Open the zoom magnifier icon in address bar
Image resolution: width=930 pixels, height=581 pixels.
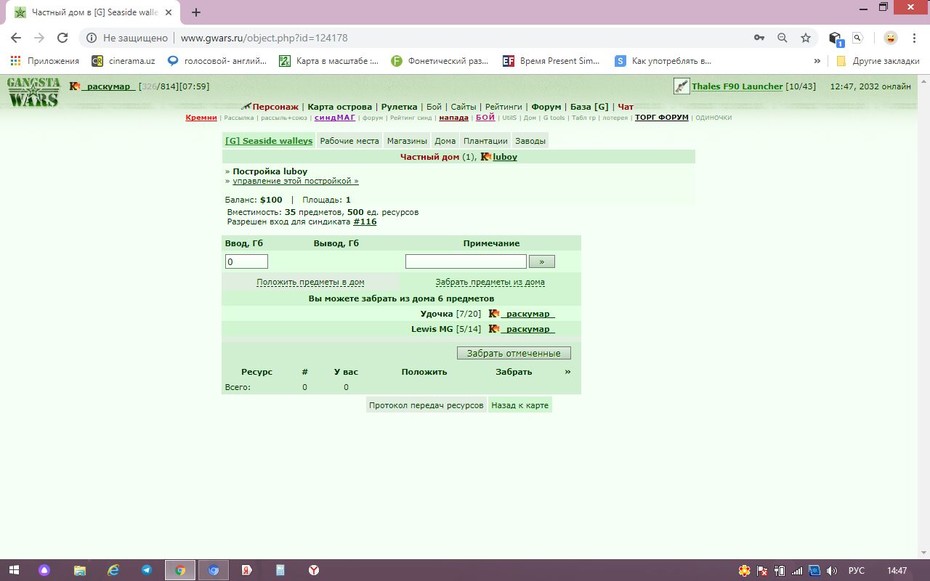pos(782,38)
